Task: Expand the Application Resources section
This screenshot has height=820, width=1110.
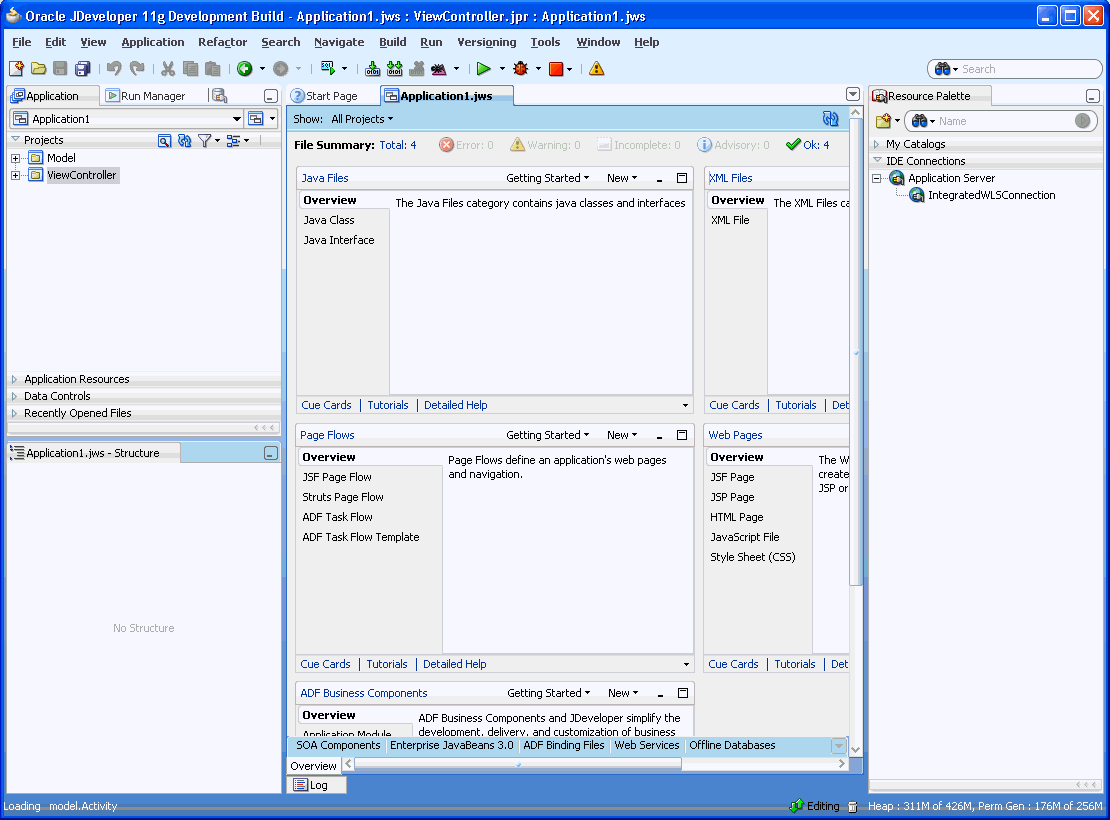Action: (x=14, y=380)
